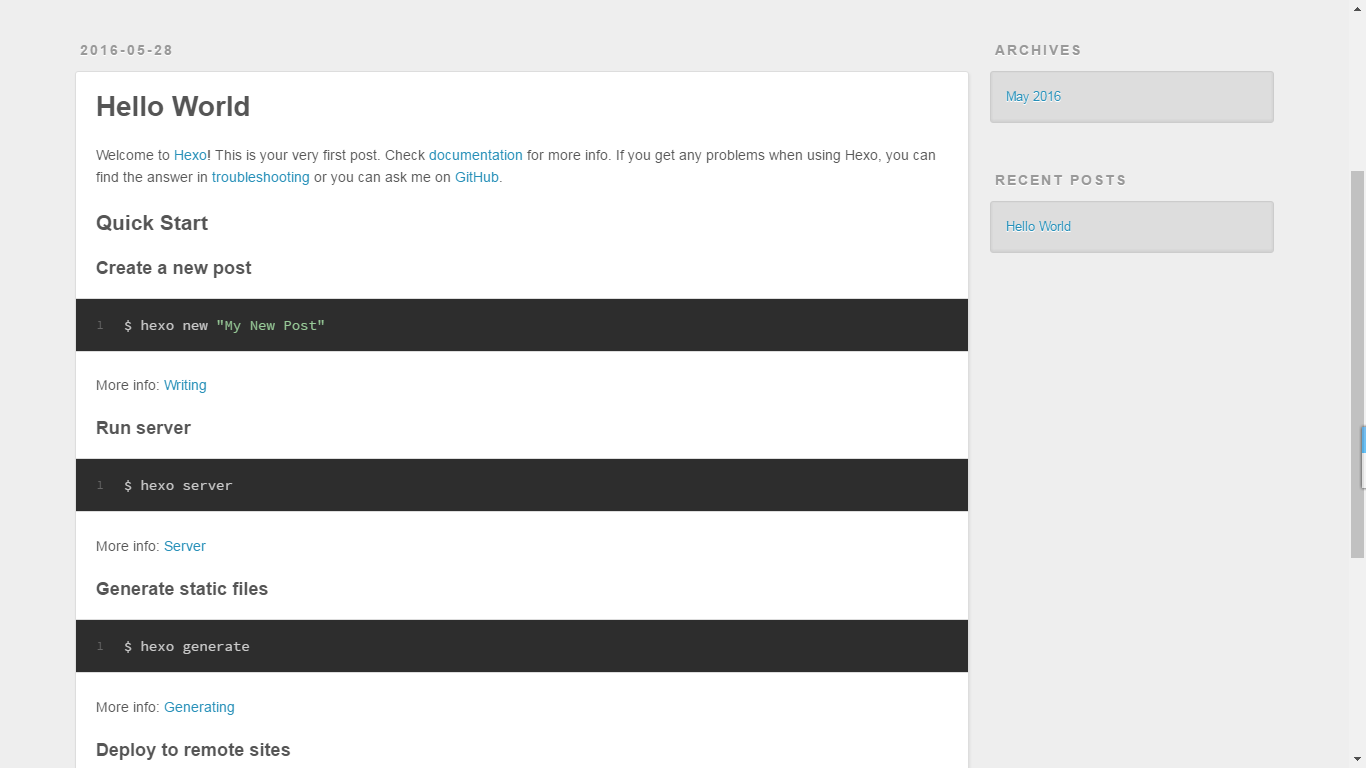Click the Create a new post heading
This screenshot has width=1366, height=768.
coord(173,268)
